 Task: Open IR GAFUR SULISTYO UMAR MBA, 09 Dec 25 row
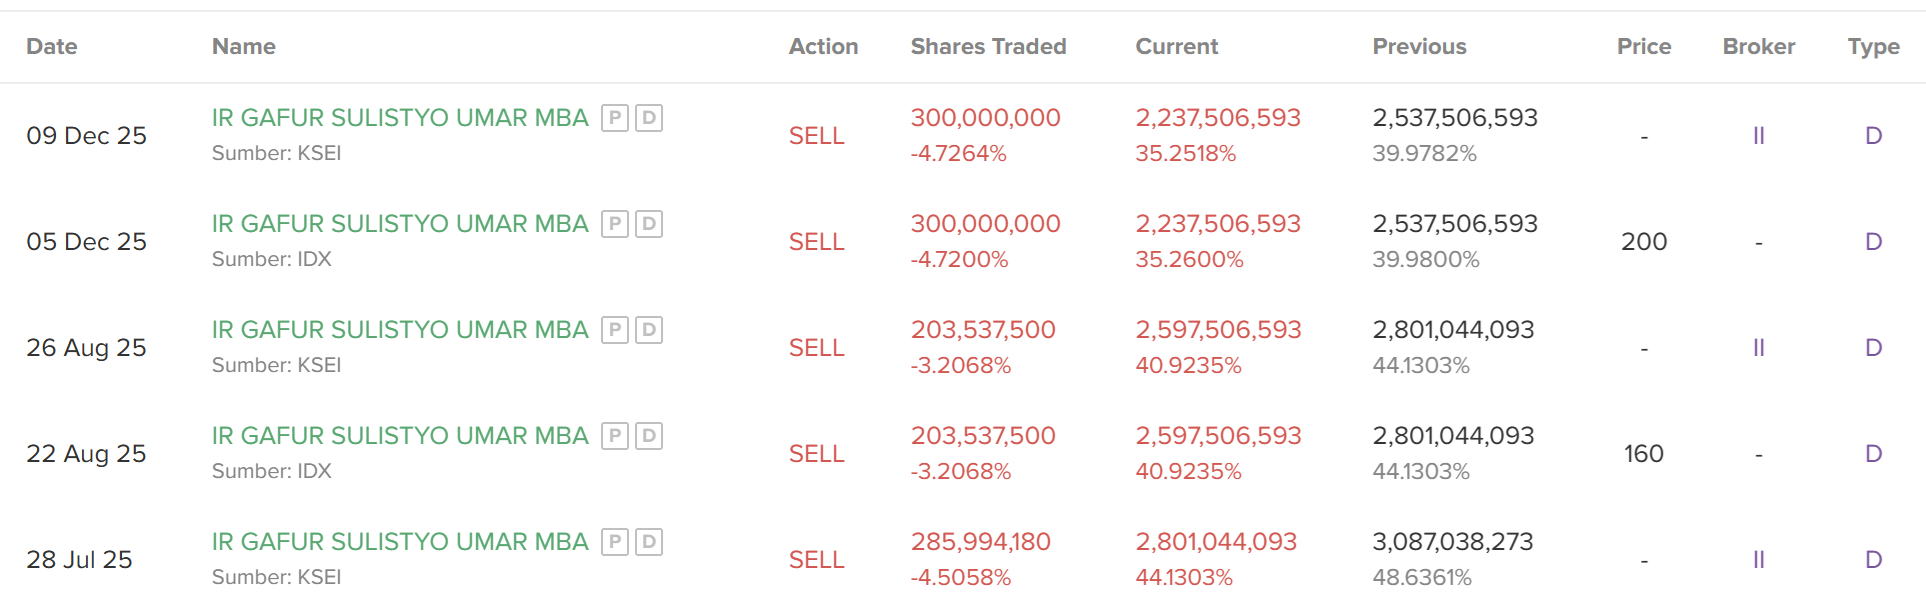(x=400, y=118)
